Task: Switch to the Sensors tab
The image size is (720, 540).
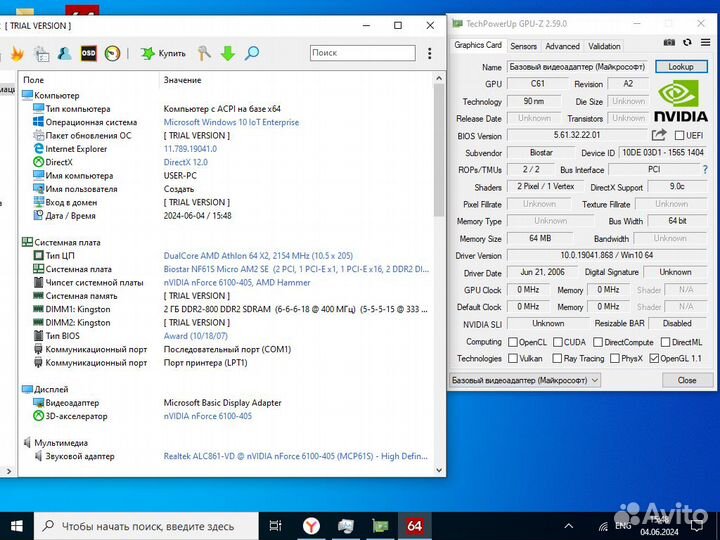Action: (523, 46)
